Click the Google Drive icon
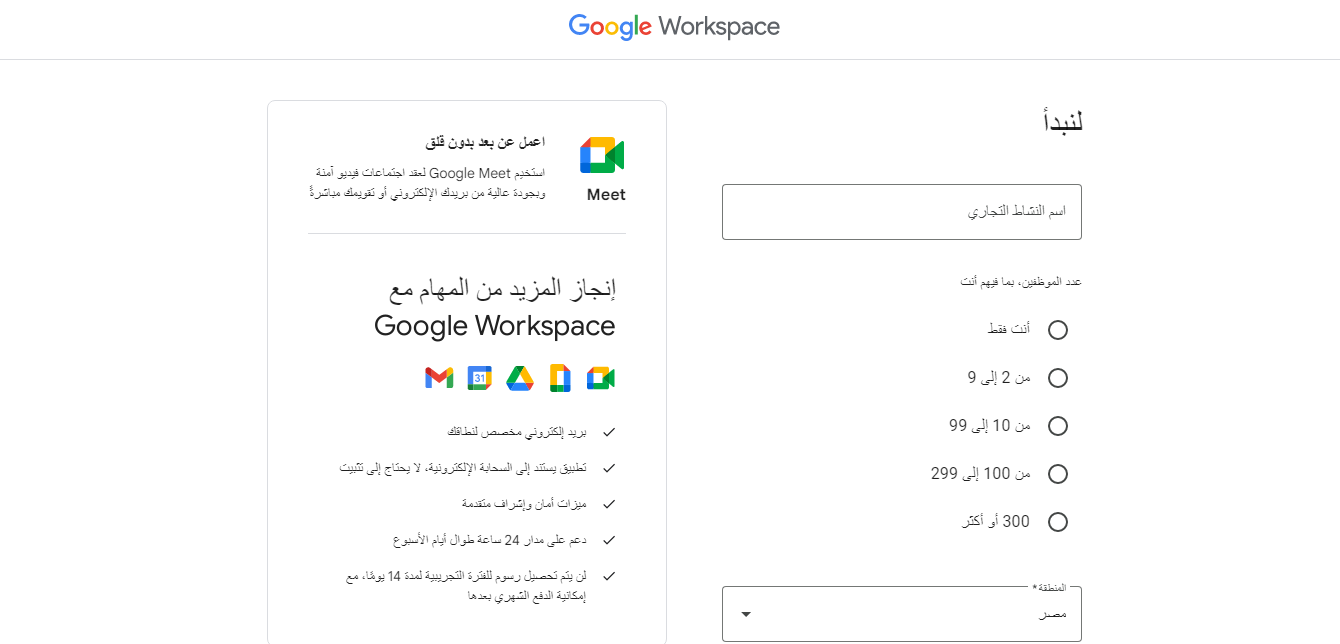1340x644 pixels. [520, 378]
